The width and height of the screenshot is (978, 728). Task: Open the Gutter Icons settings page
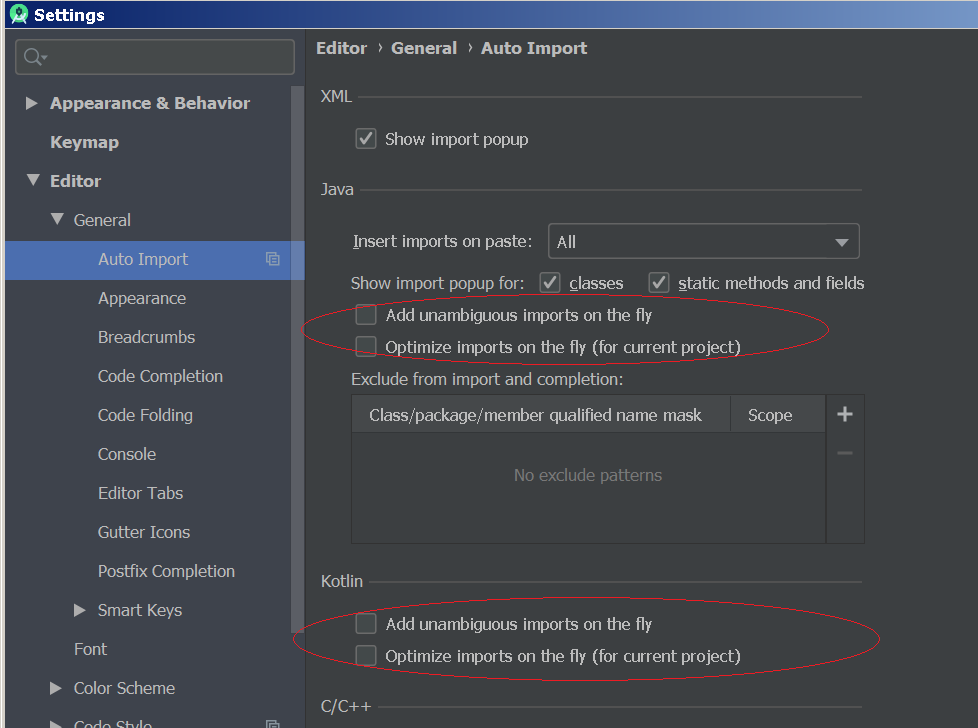[x=143, y=532]
